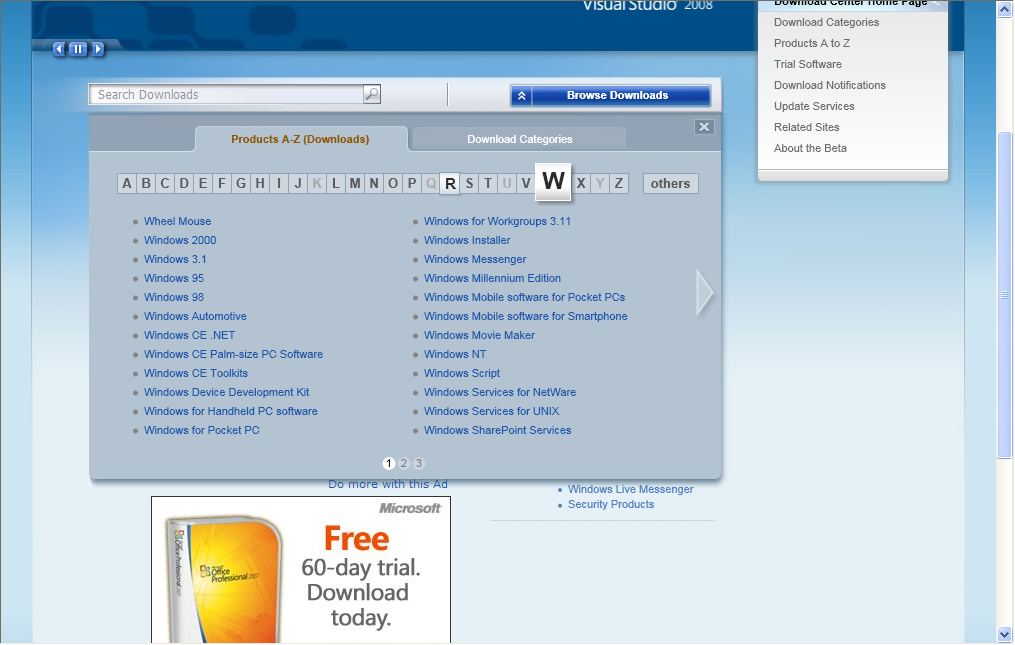The height and width of the screenshot is (645, 1015).
Task: Click the Office 60-day trial ad
Action: pos(301,570)
